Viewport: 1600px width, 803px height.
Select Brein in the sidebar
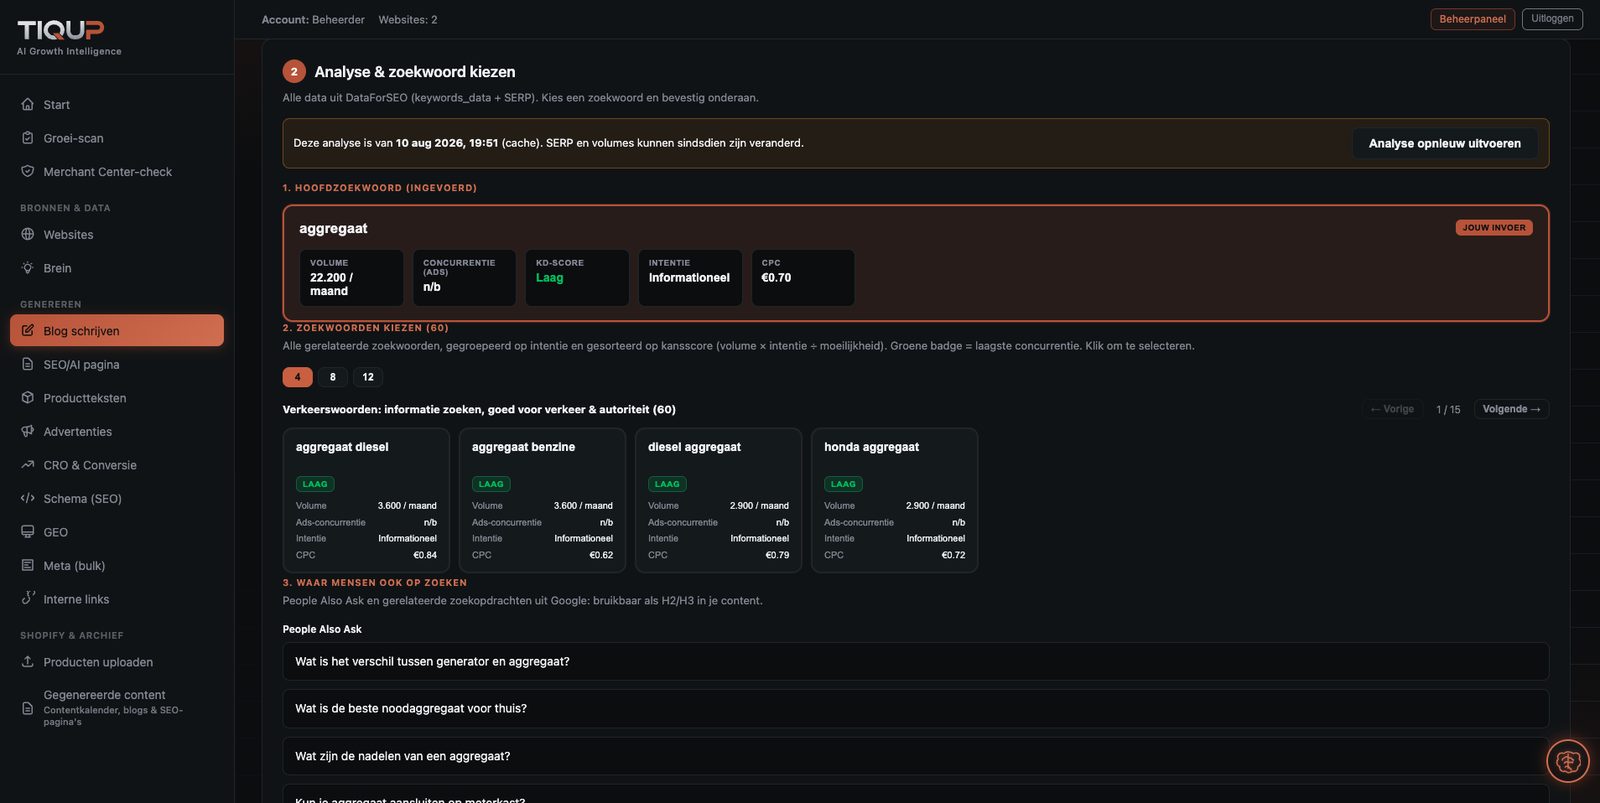(117, 268)
